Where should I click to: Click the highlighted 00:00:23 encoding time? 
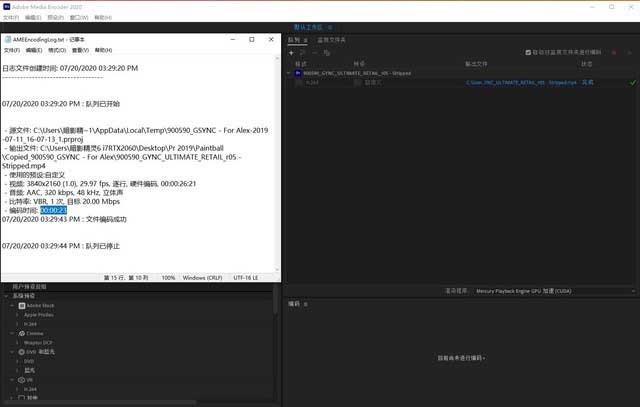click(x=53, y=210)
